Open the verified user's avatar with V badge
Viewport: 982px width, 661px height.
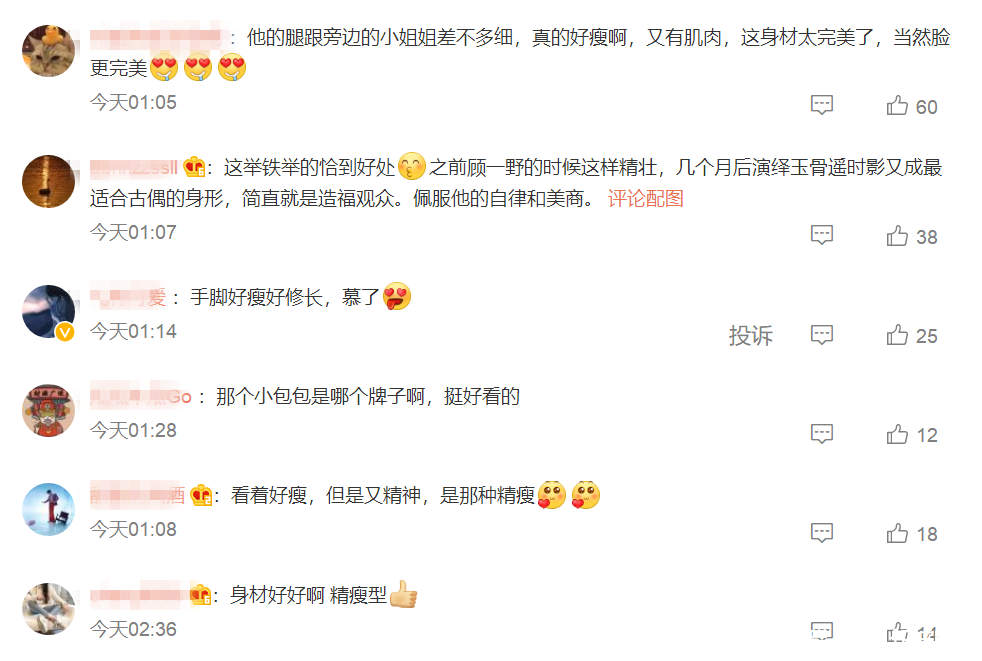[x=49, y=311]
